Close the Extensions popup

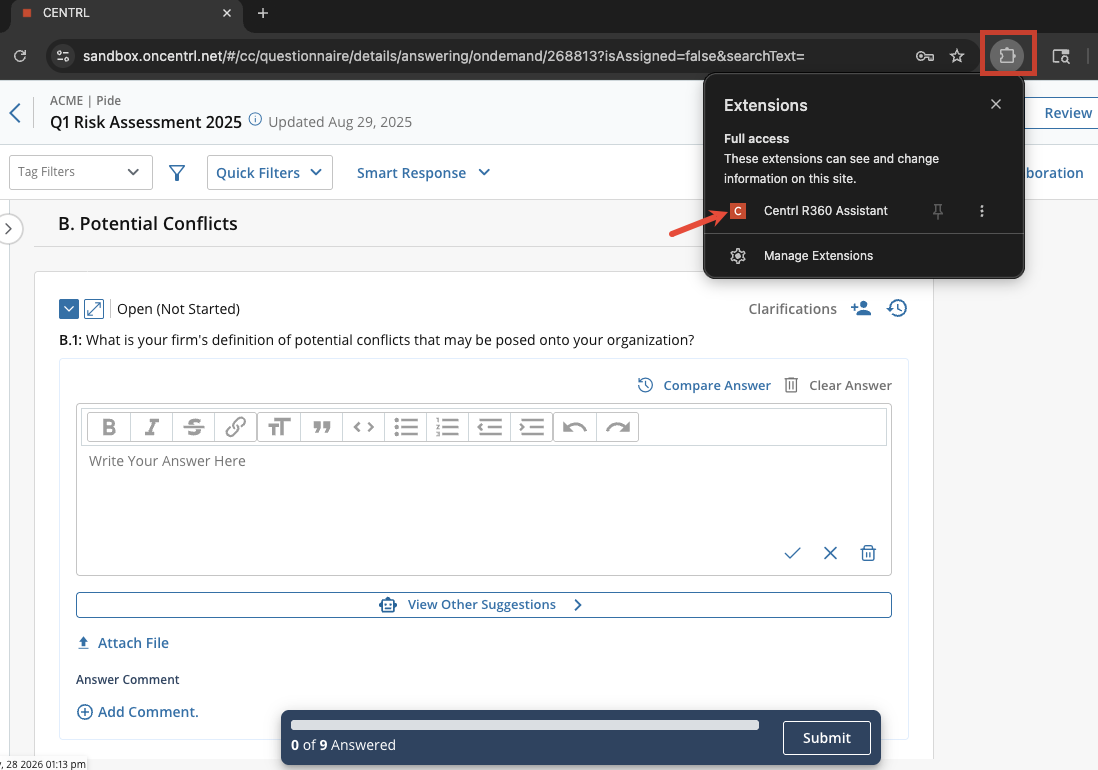(x=996, y=104)
